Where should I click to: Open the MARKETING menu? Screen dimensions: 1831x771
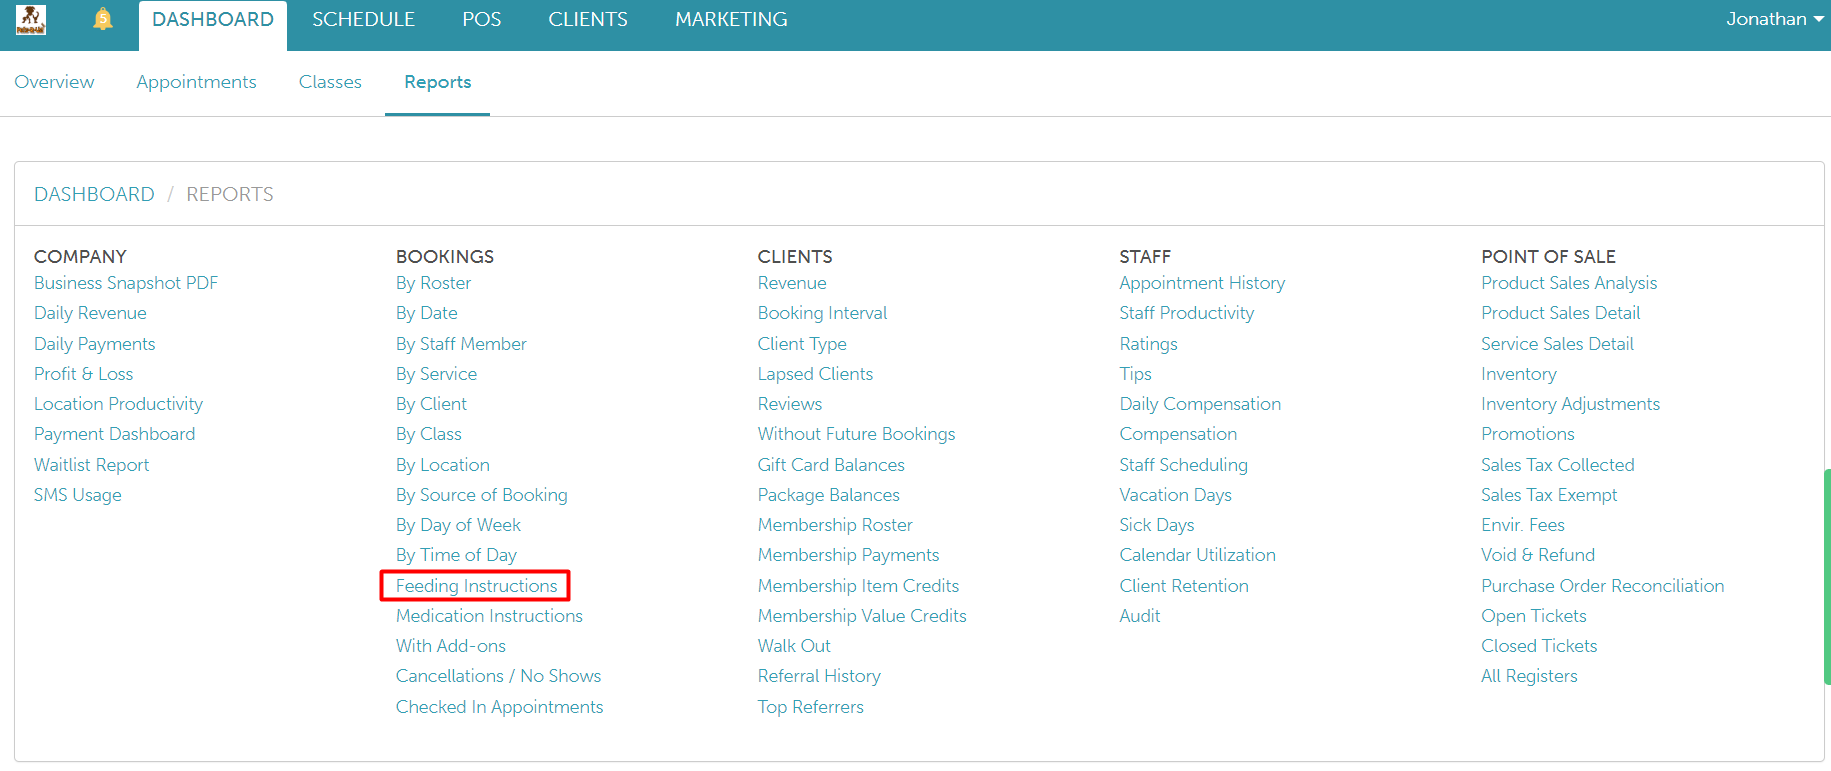731,20
